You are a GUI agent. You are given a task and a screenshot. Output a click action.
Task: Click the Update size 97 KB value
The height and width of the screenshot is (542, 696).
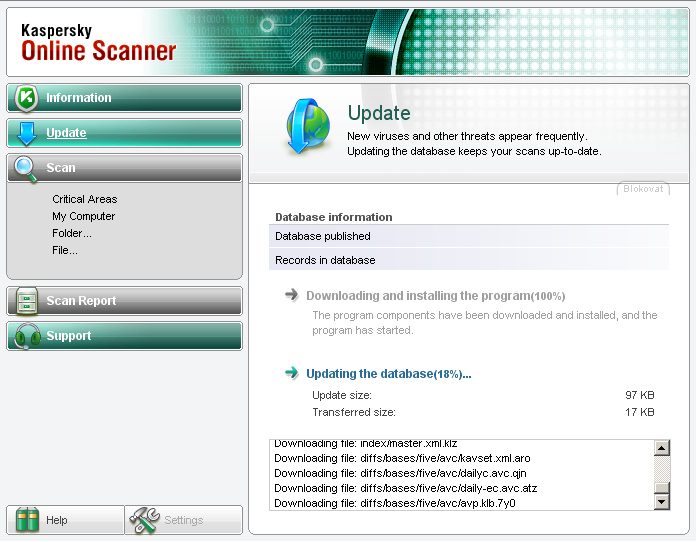[640, 395]
